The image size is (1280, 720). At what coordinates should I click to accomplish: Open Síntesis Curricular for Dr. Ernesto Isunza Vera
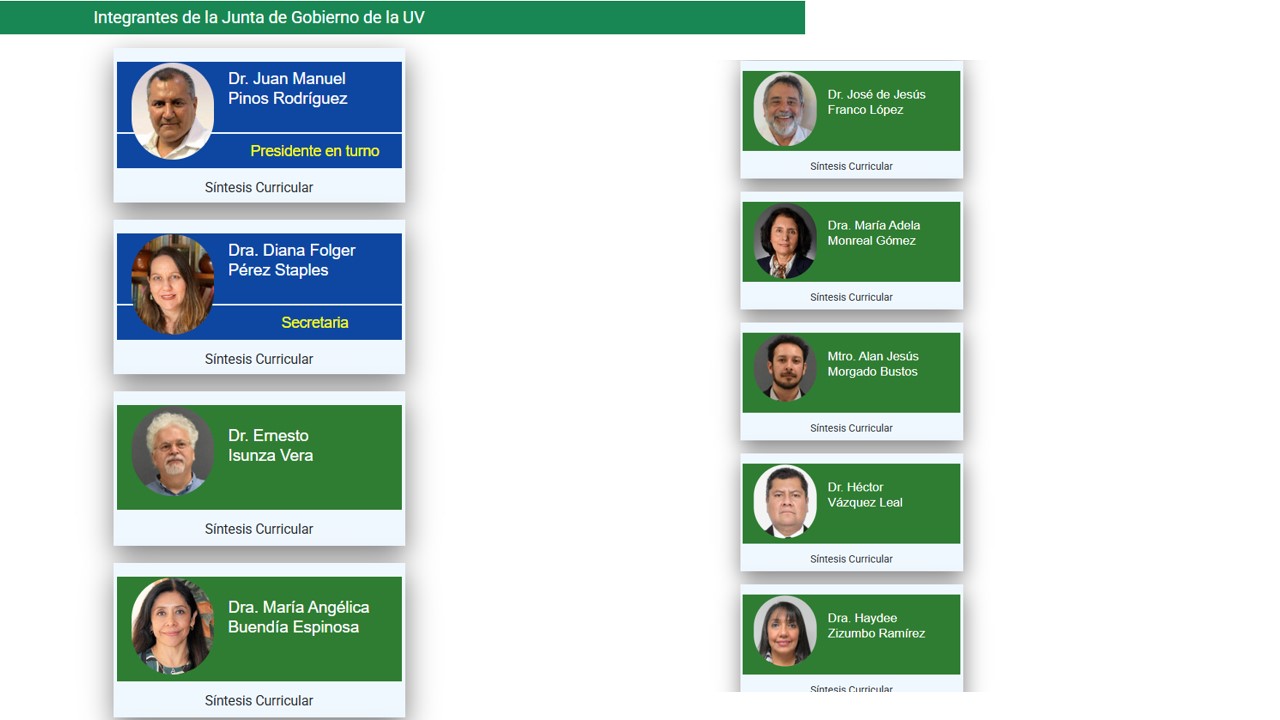pyautogui.click(x=259, y=529)
